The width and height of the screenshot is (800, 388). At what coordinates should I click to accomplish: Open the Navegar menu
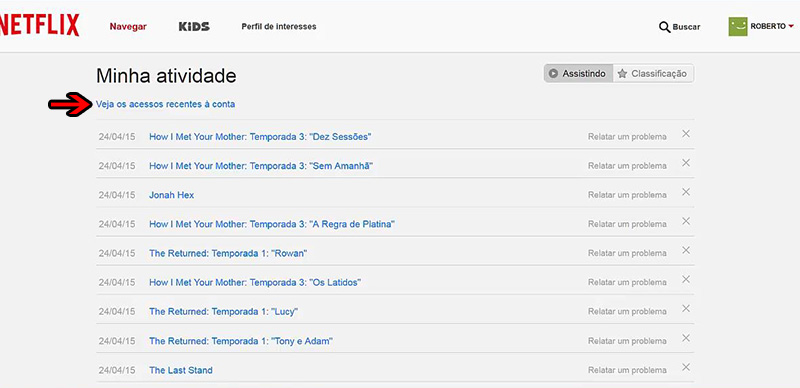pos(128,27)
